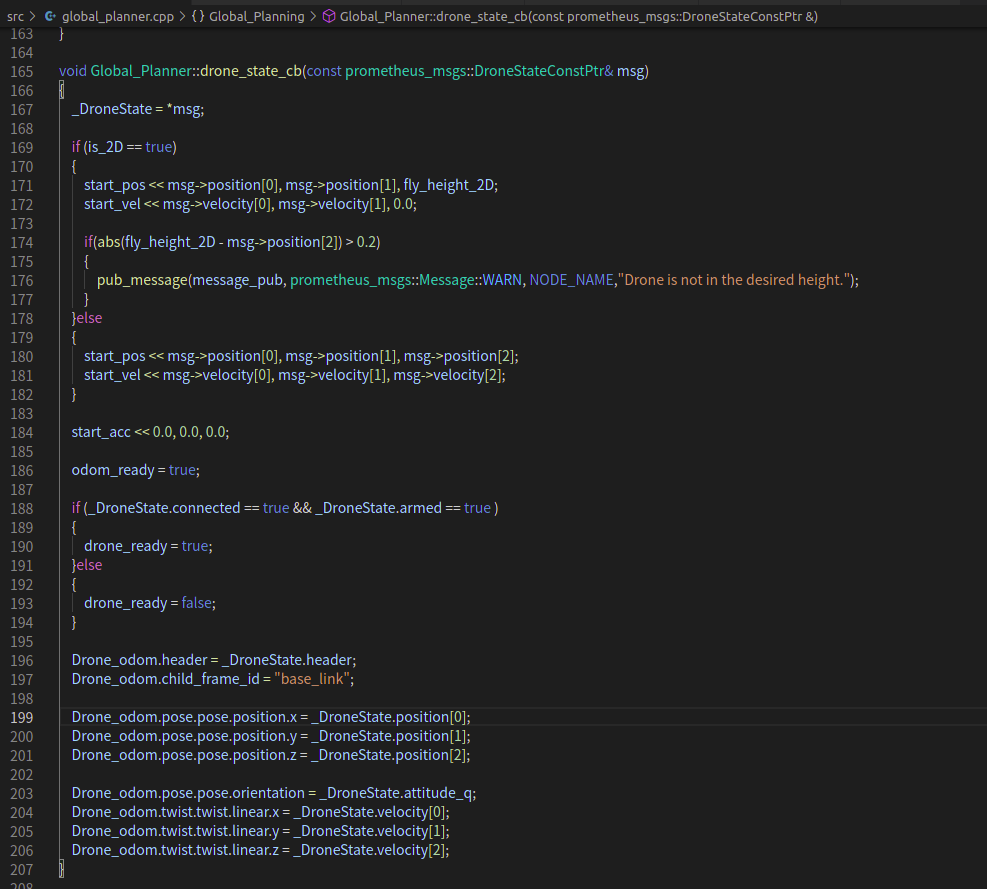Click chevron after Global_Planning breadcrumb
The height and width of the screenshot is (889, 987).
pos(313,16)
